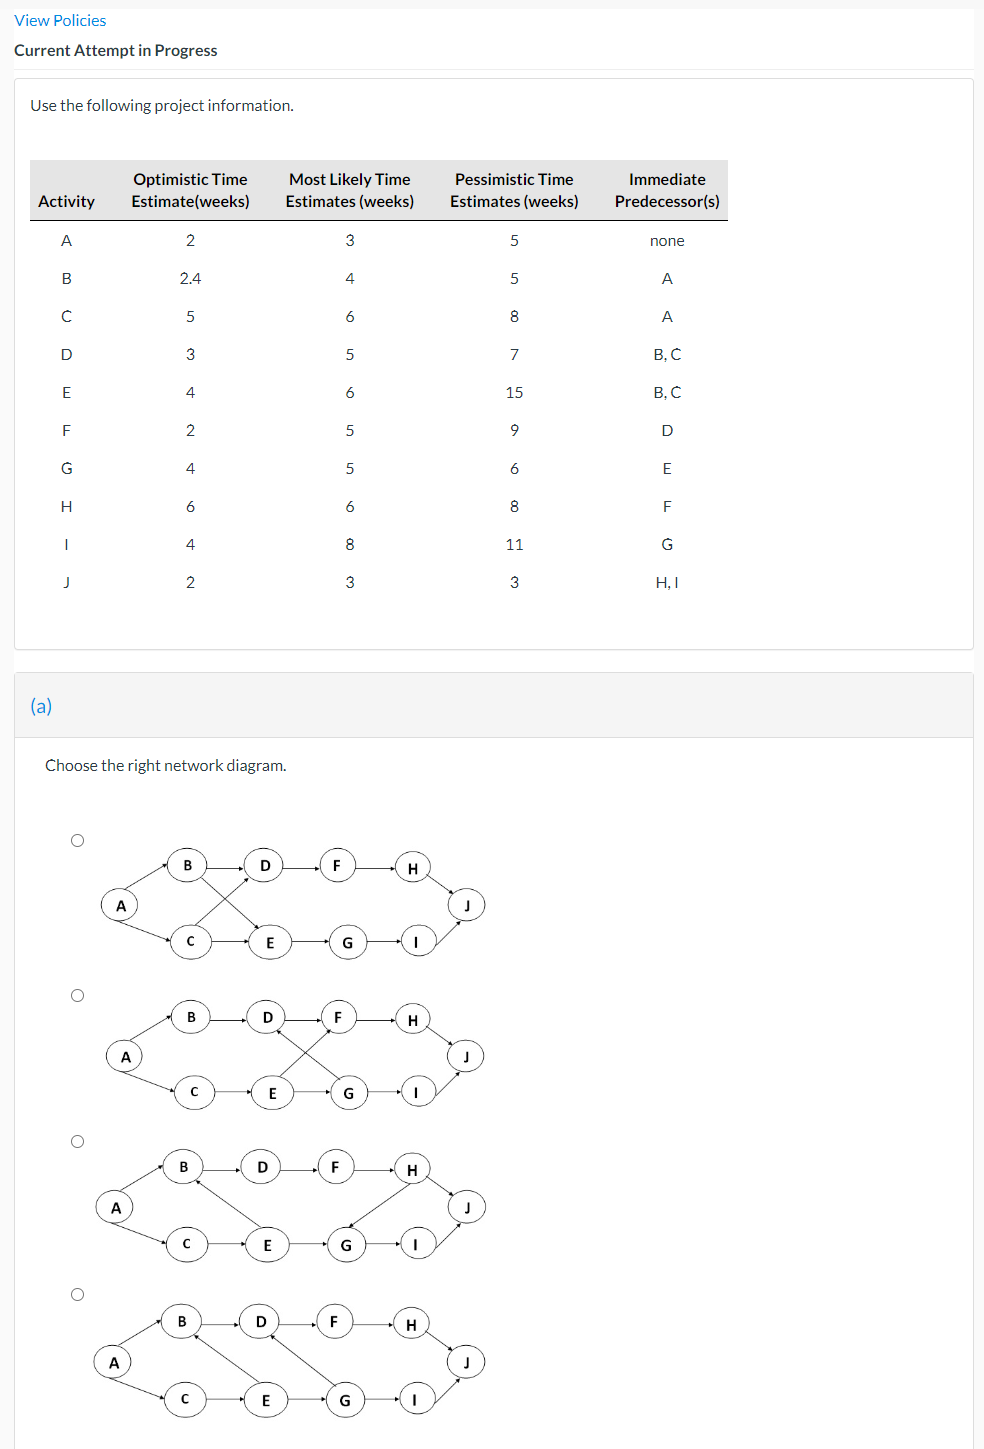This screenshot has width=984, height=1449.
Task: Click node B in the third diagram
Action: coord(184,1166)
